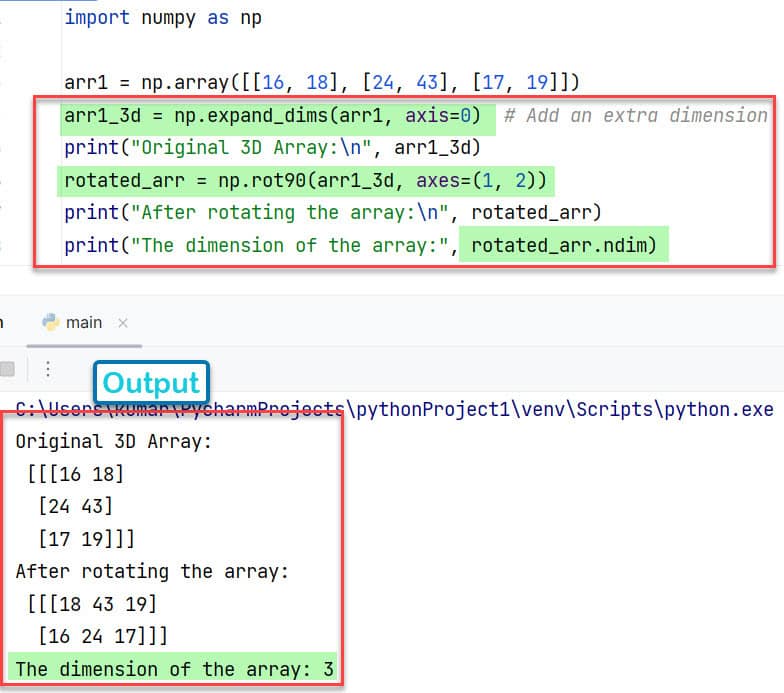Click the Python icon on main tab
784x693 pixels.
(50, 322)
